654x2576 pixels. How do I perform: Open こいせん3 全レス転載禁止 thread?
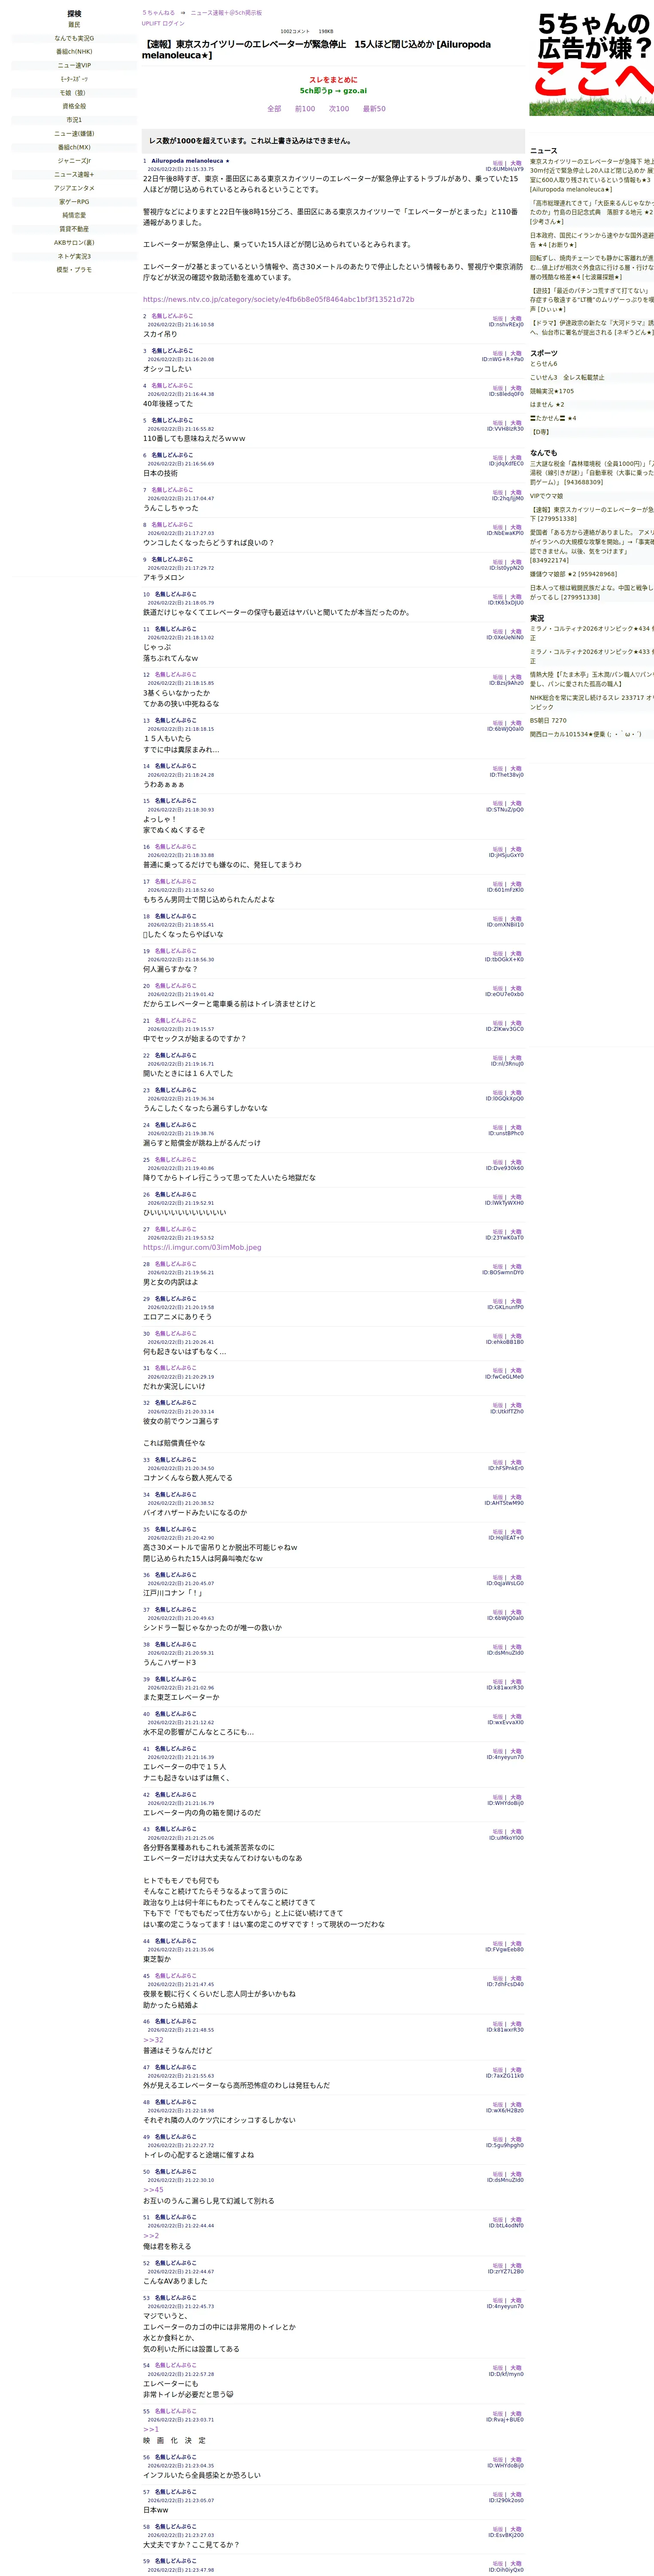click(x=567, y=378)
